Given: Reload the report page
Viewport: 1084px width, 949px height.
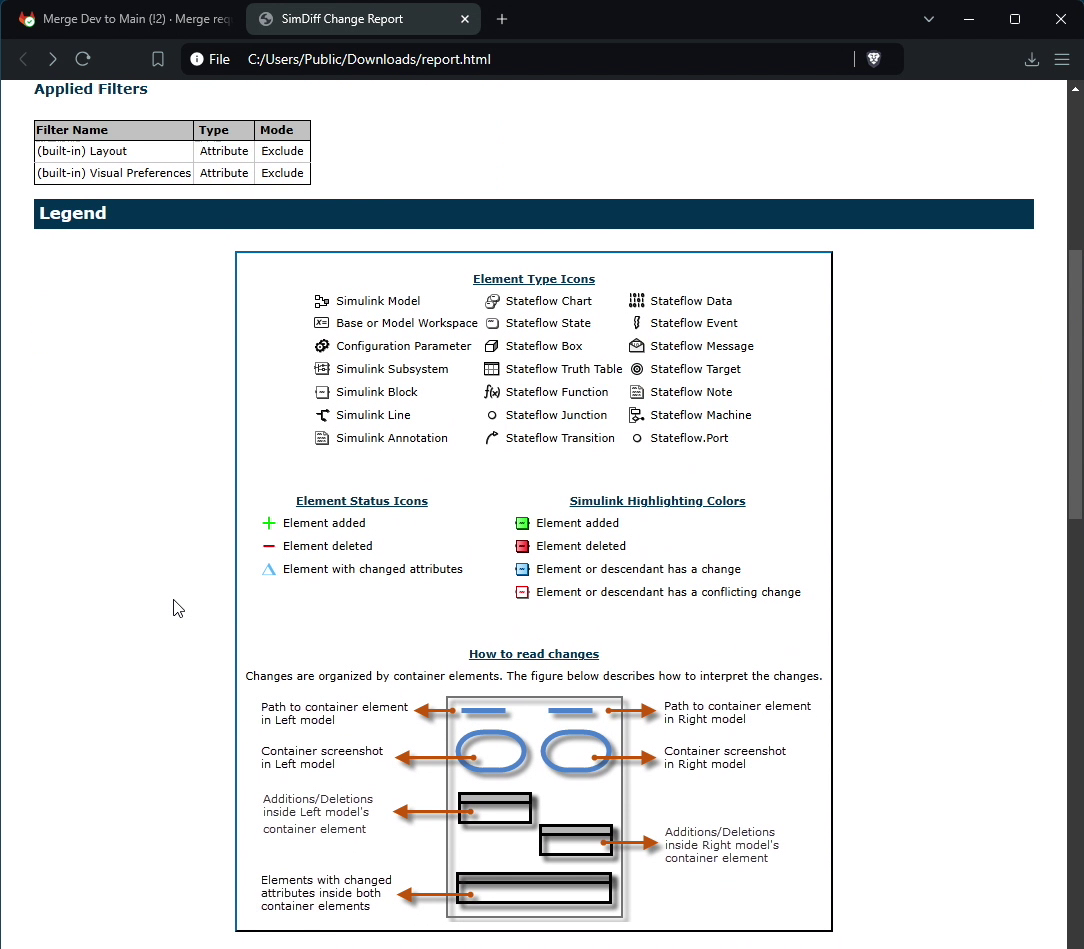Looking at the screenshot, I should click(83, 59).
